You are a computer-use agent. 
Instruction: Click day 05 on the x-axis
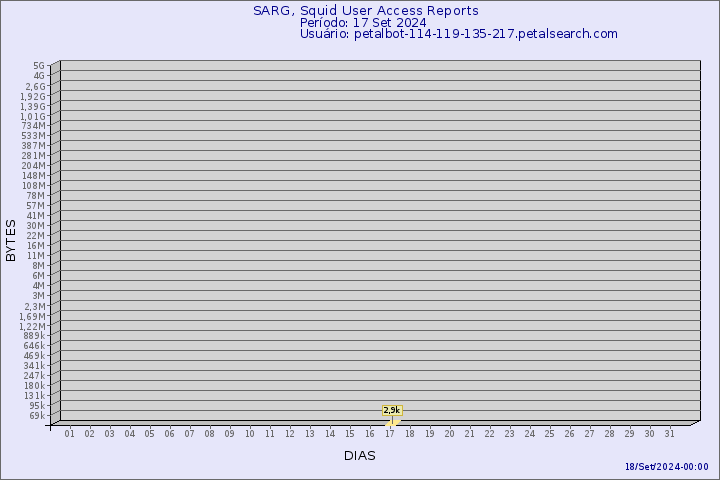[149, 434]
